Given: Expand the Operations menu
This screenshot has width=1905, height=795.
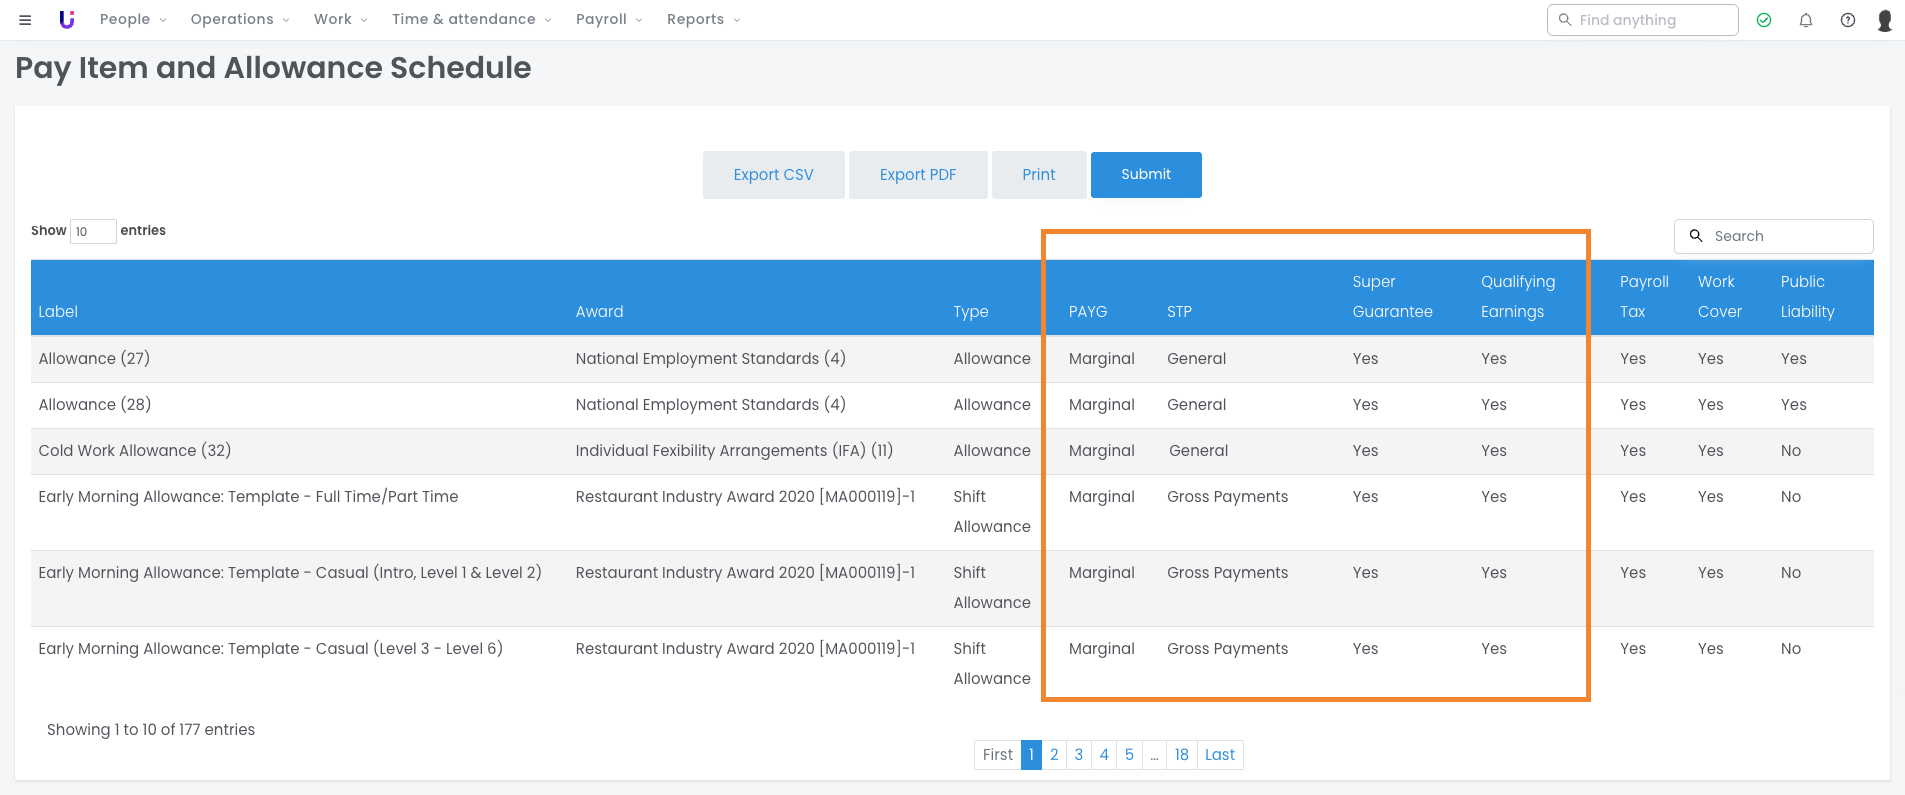Looking at the screenshot, I should pyautogui.click(x=240, y=19).
